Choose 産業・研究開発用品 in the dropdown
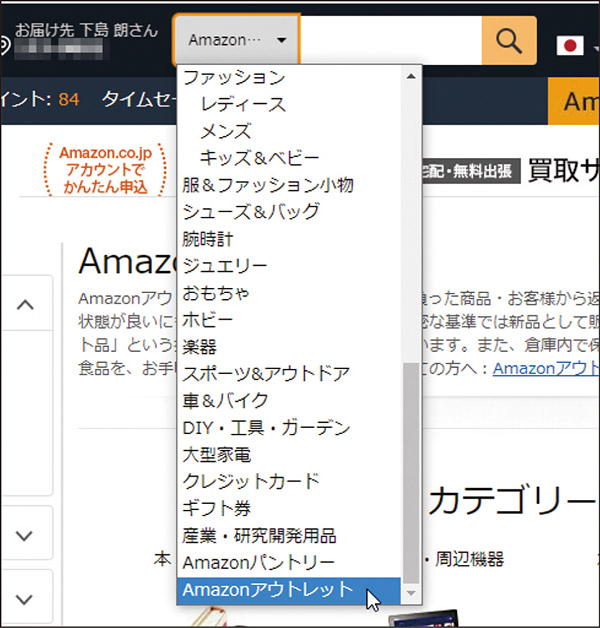The height and width of the screenshot is (628, 600). coord(259,536)
